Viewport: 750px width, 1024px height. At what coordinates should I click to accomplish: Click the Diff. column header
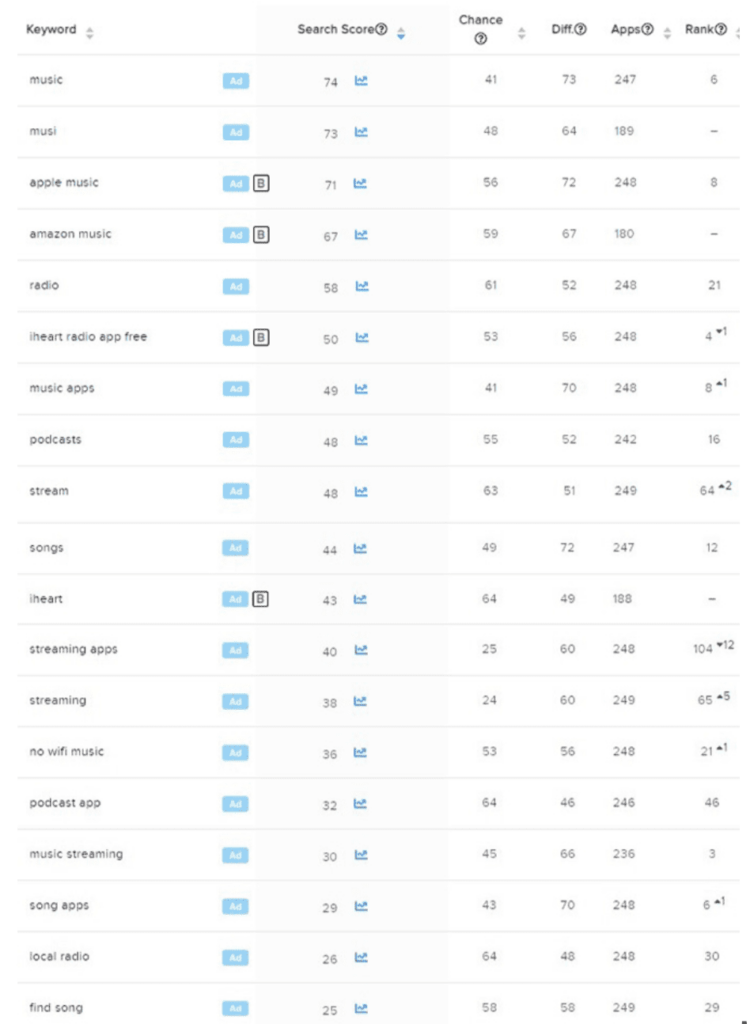coord(562,29)
